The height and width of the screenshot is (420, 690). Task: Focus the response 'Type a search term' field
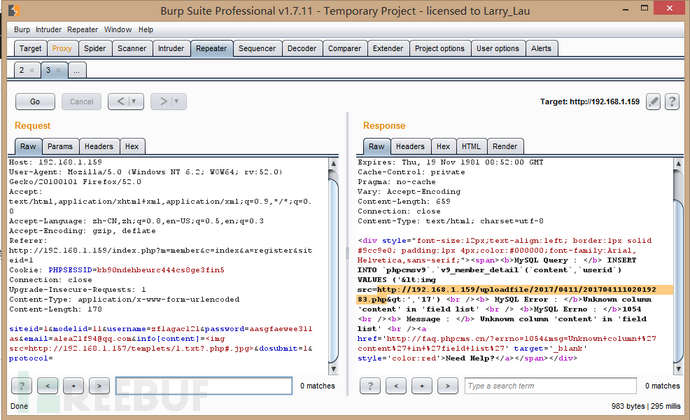click(x=551, y=386)
